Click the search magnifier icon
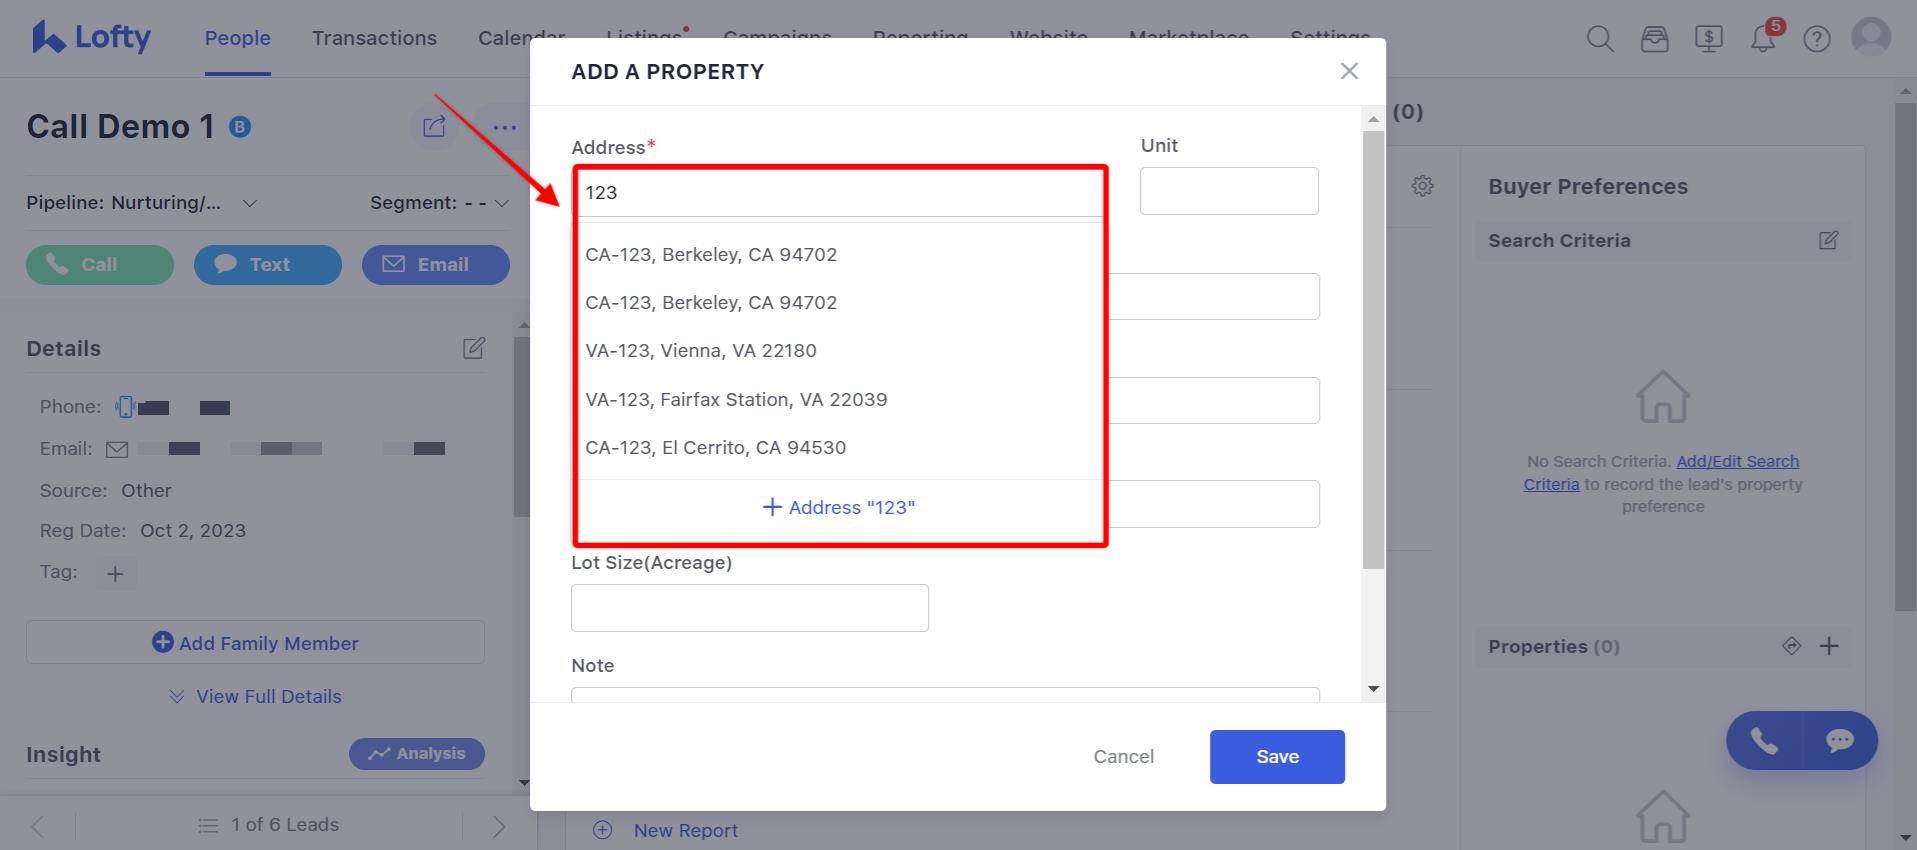 (x=1598, y=38)
